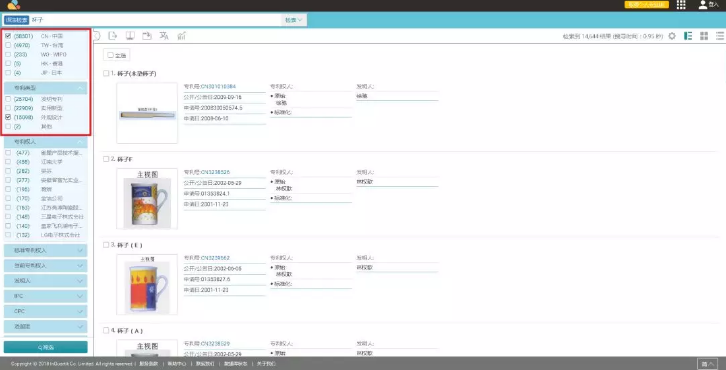Check the WO - WIPO country filter

pyautogui.click(x=8, y=54)
